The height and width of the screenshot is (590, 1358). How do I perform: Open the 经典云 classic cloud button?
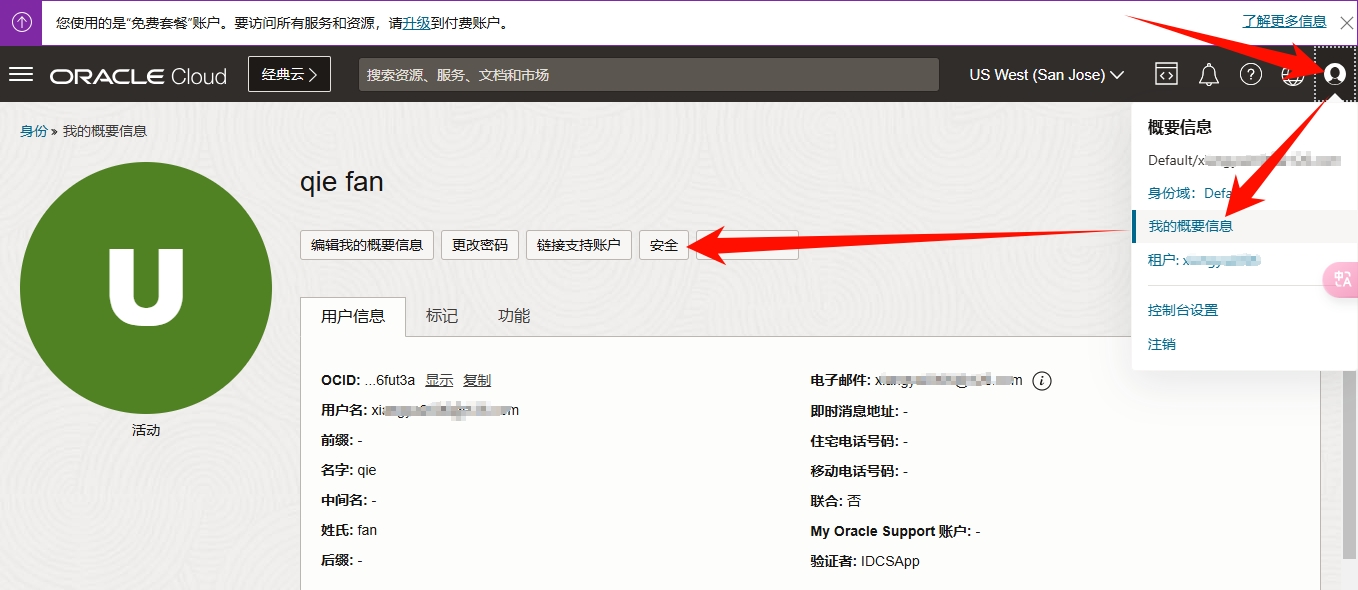pyautogui.click(x=289, y=74)
